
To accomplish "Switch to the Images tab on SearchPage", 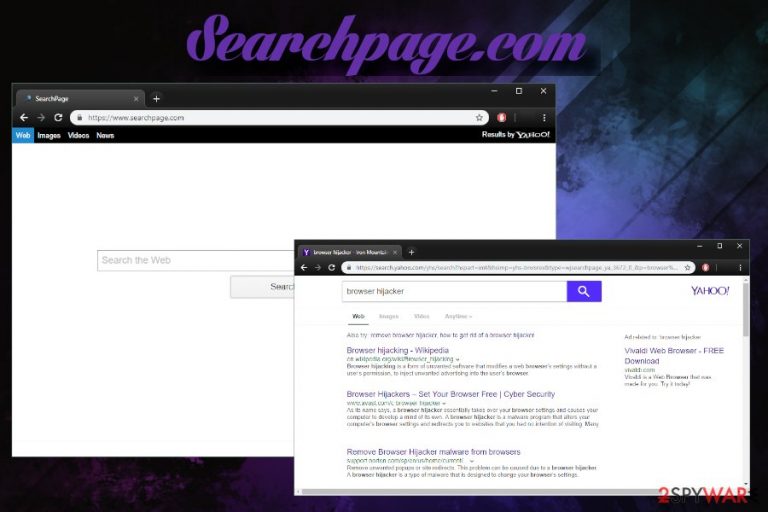I will tap(49, 135).
